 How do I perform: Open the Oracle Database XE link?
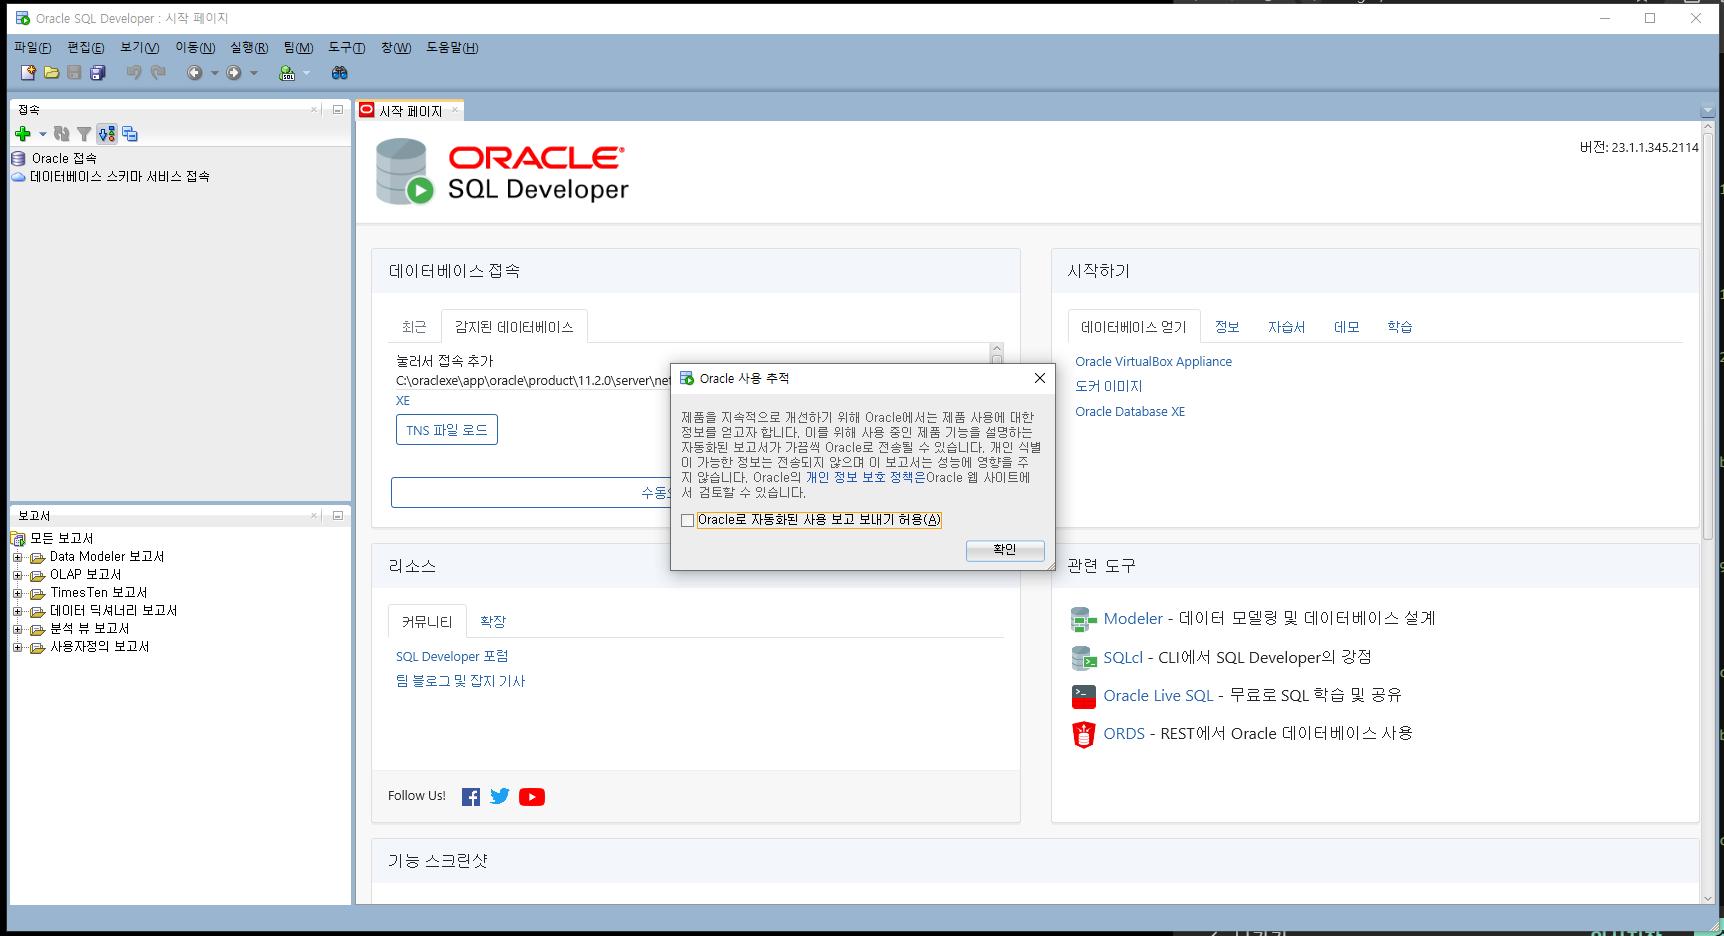1130,412
